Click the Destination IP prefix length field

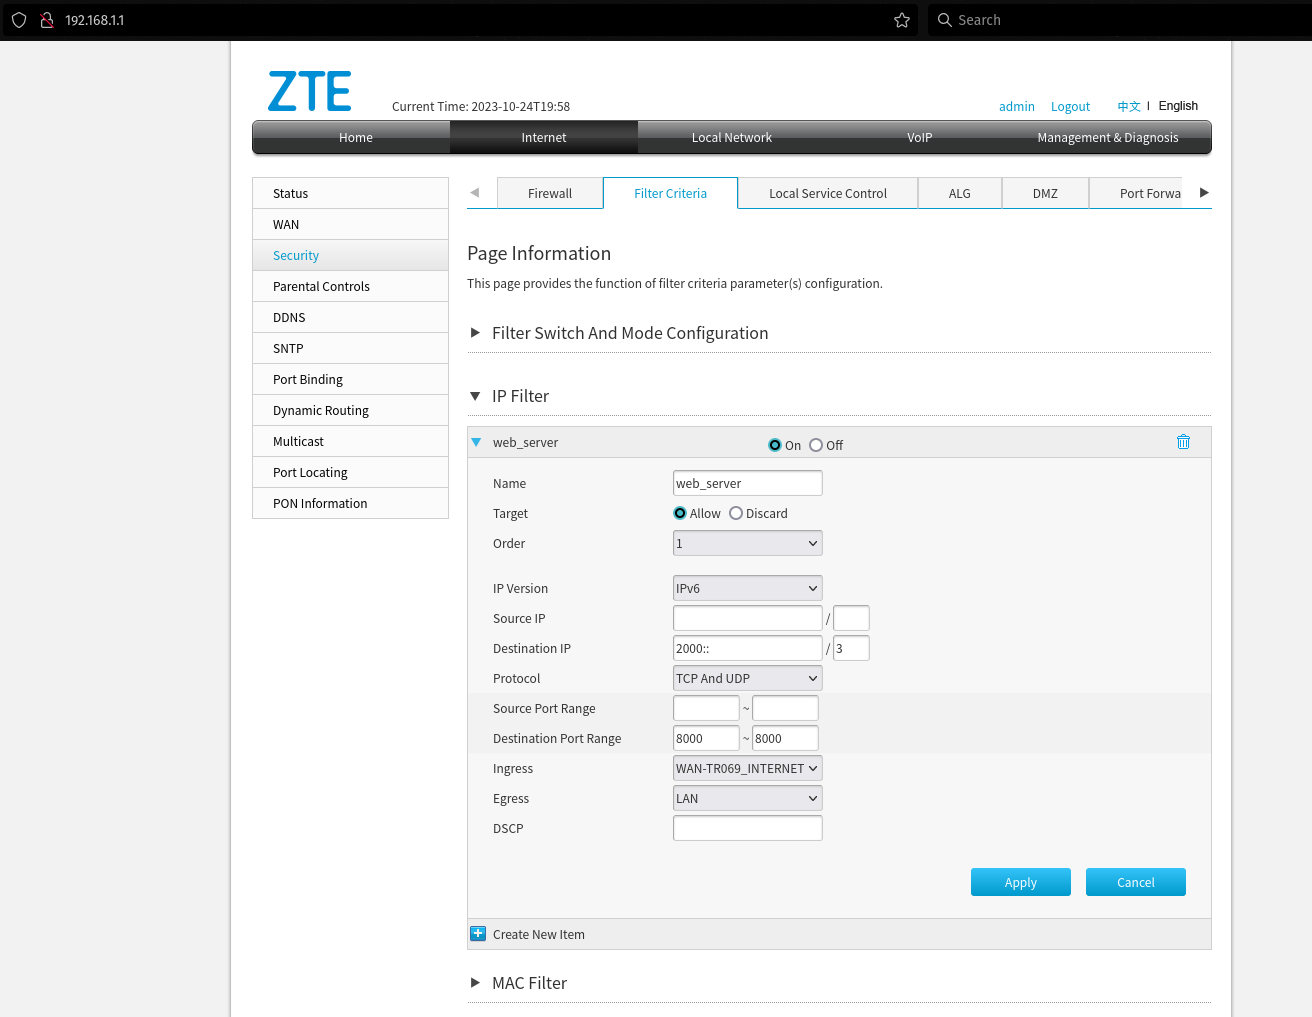(x=852, y=648)
